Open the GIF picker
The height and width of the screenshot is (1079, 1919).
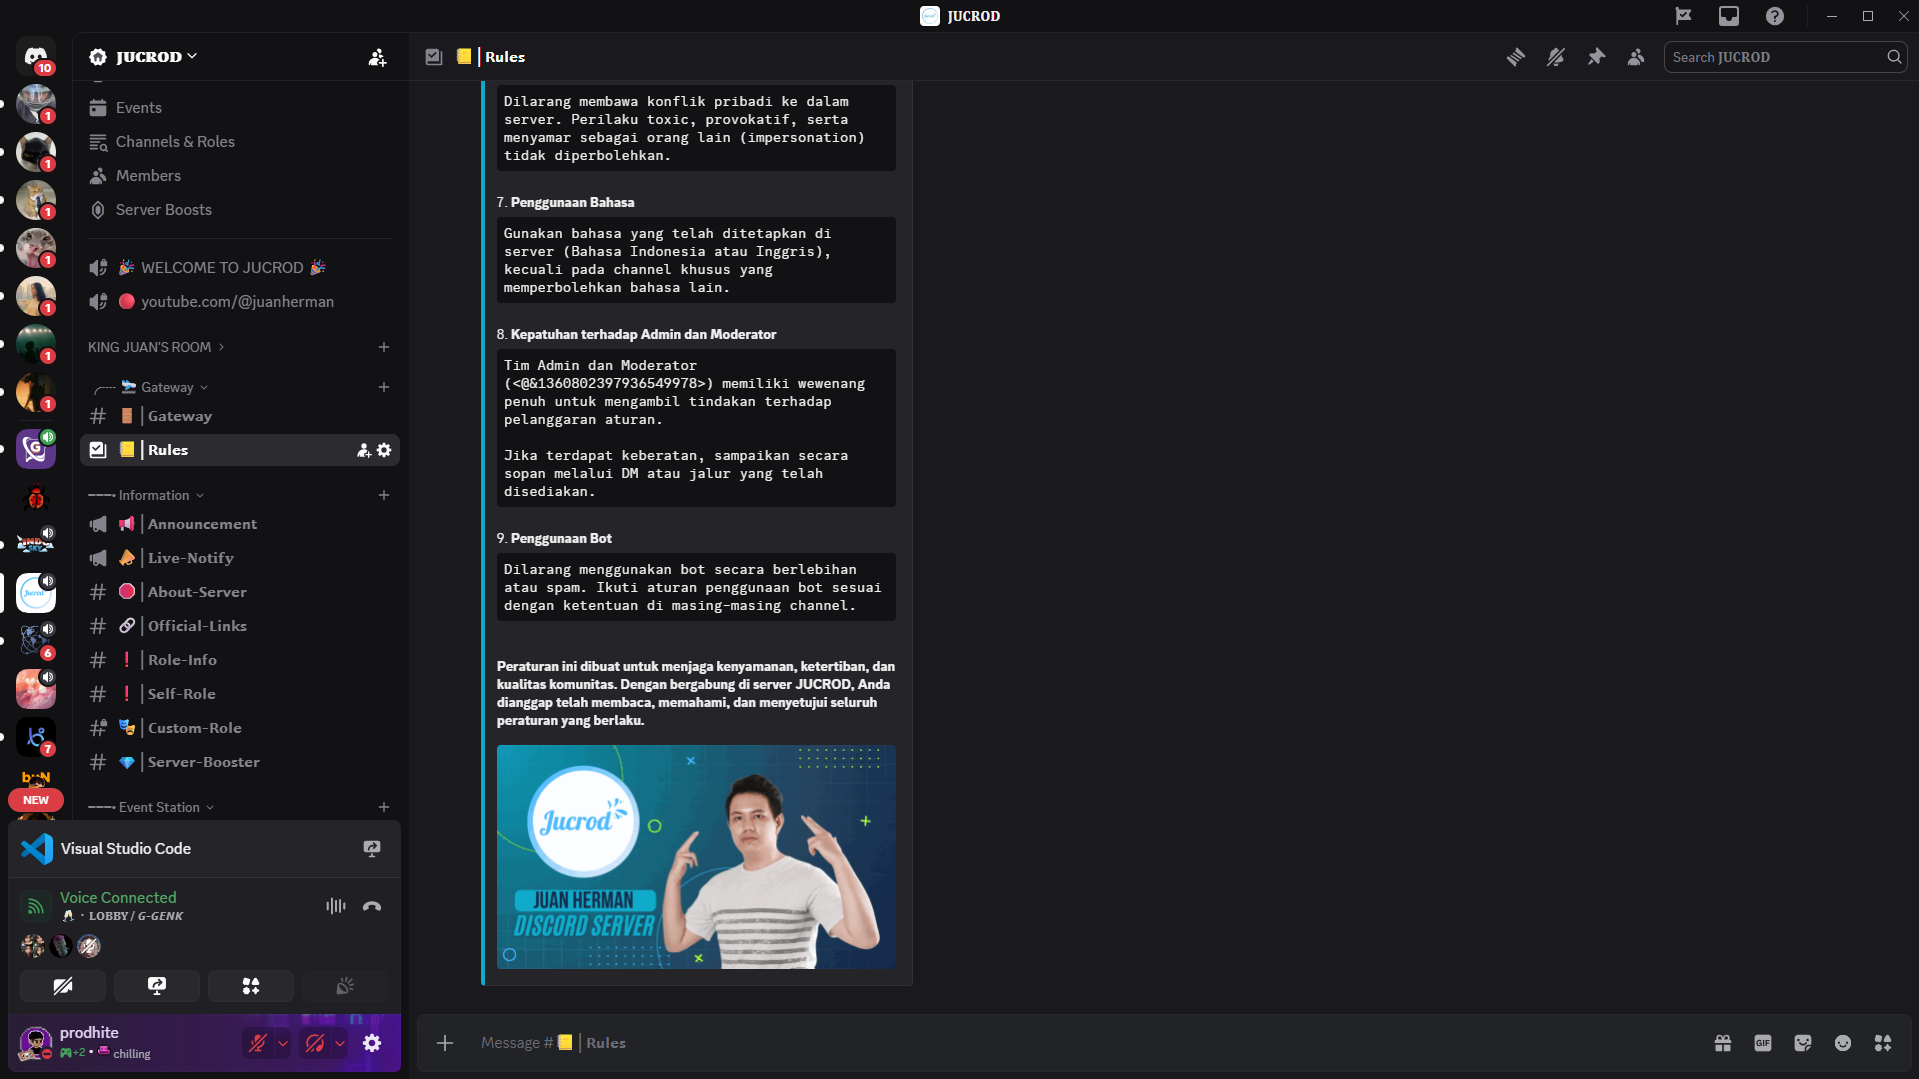(1763, 1043)
